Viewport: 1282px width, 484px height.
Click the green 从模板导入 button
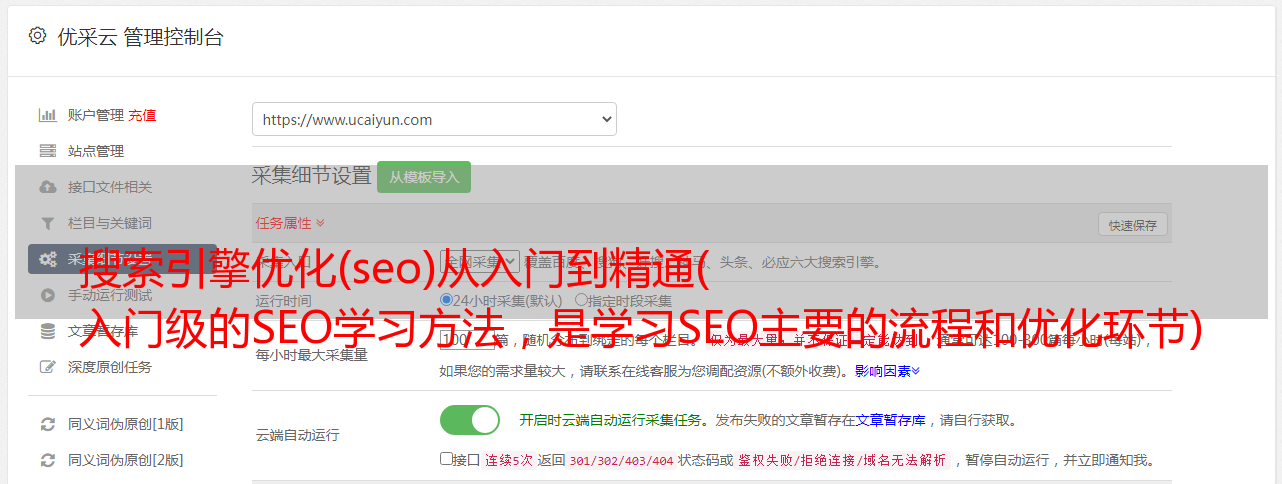click(424, 177)
